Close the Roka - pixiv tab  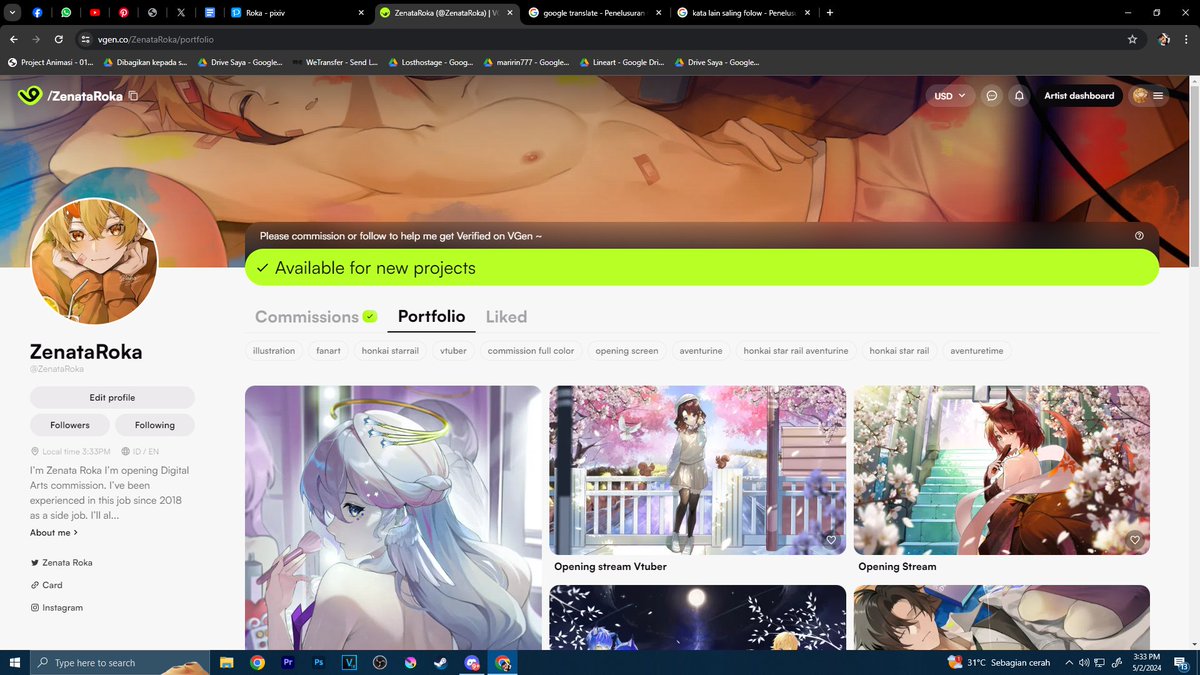click(361, 13)
